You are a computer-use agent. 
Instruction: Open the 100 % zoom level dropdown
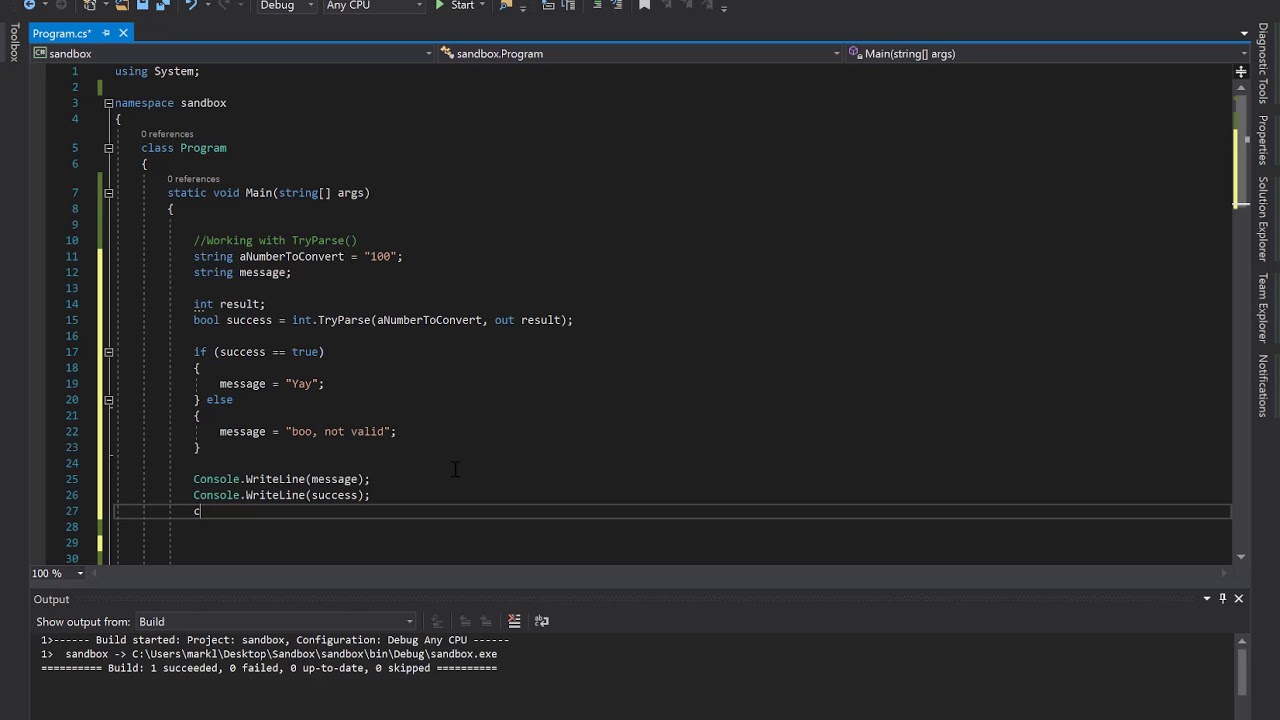pos(80,573)
